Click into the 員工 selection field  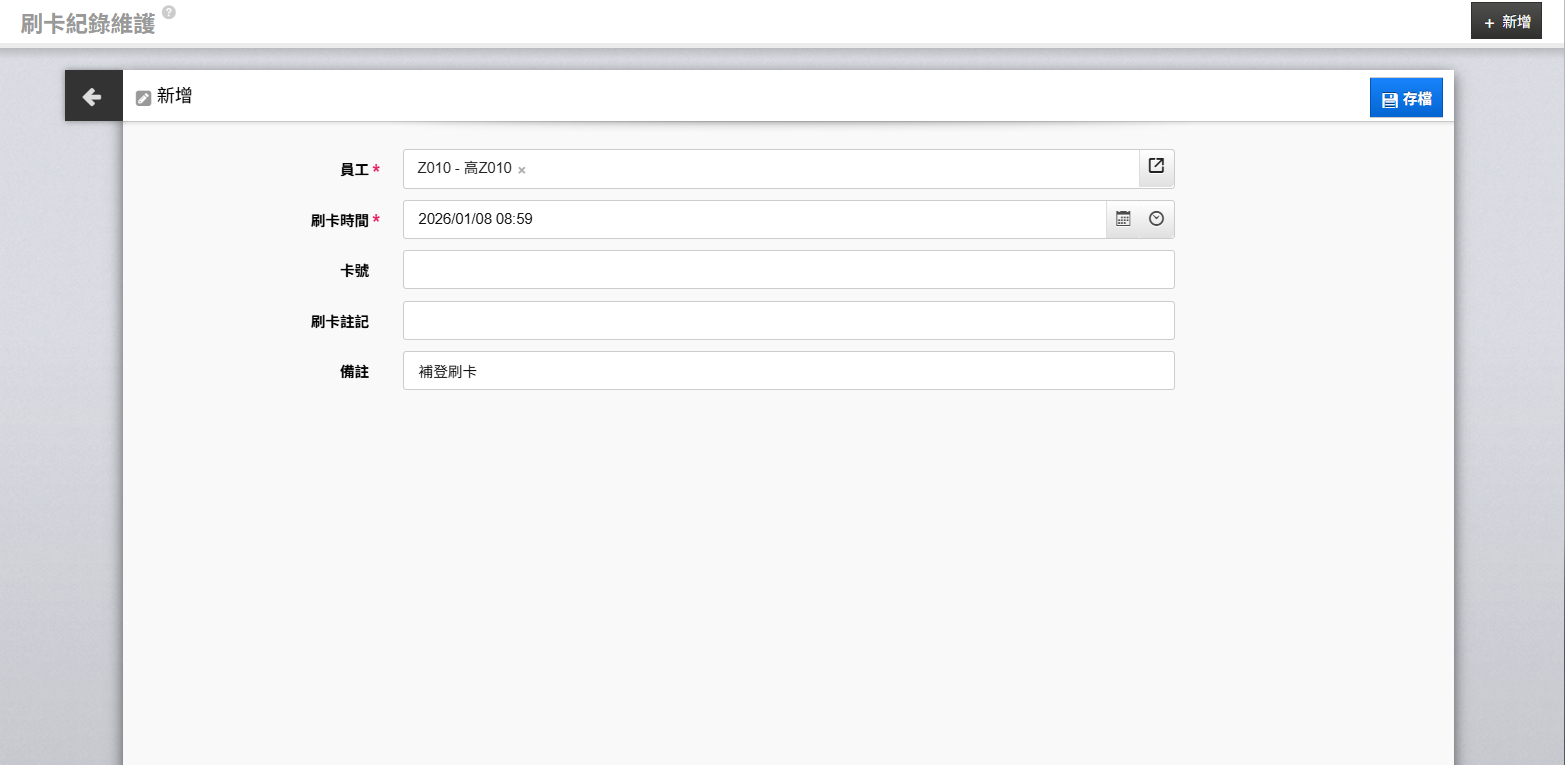point(820,169)
